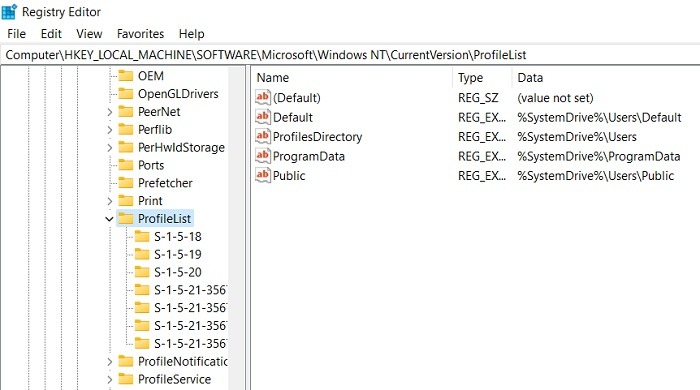
Task: Expand the ProfileNotification key
Action: pyautogui.click(x=109, y=362)
